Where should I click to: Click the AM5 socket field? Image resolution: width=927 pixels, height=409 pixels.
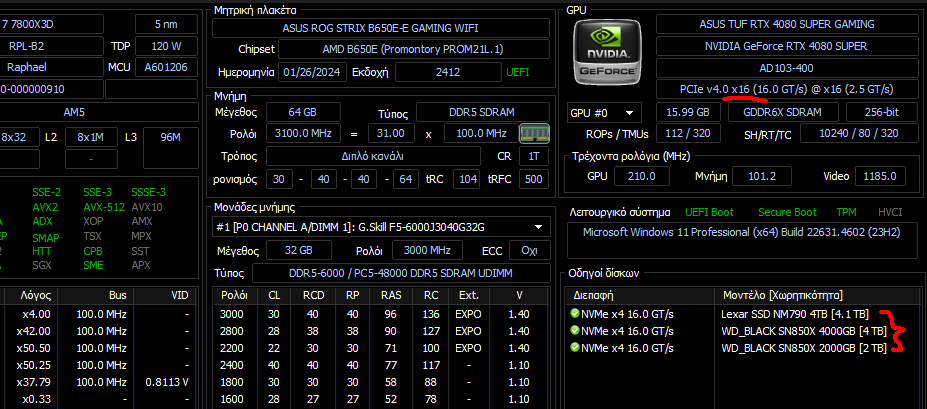(x=98, y=112)
